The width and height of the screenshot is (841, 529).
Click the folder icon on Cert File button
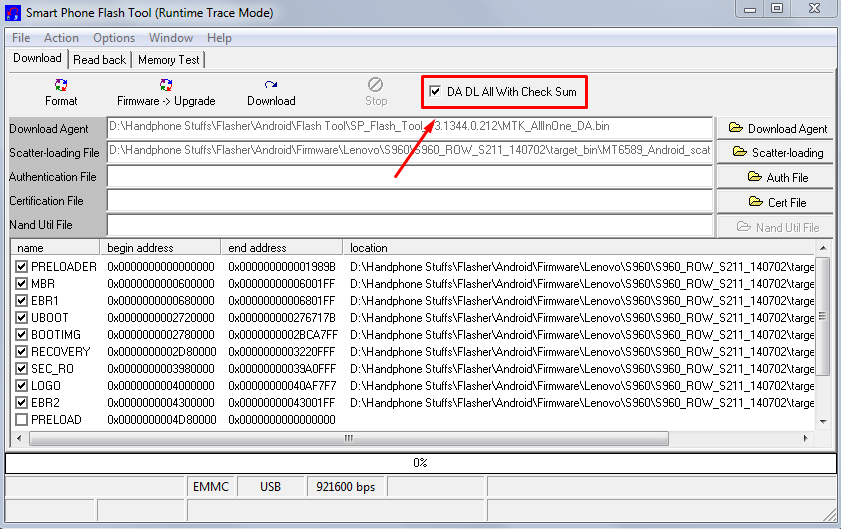click(x=756, y=202)
